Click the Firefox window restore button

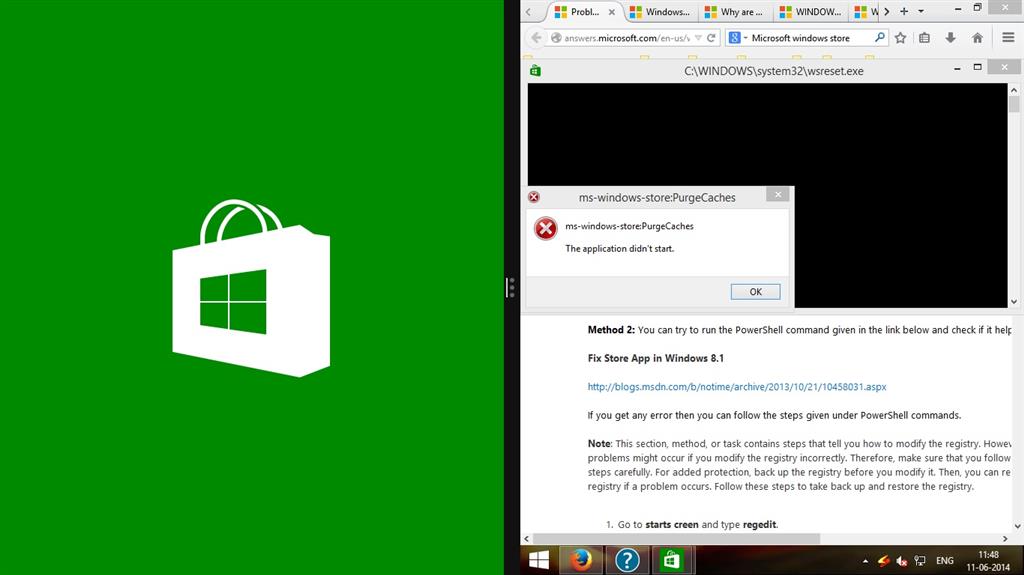(x=977, y=8)
